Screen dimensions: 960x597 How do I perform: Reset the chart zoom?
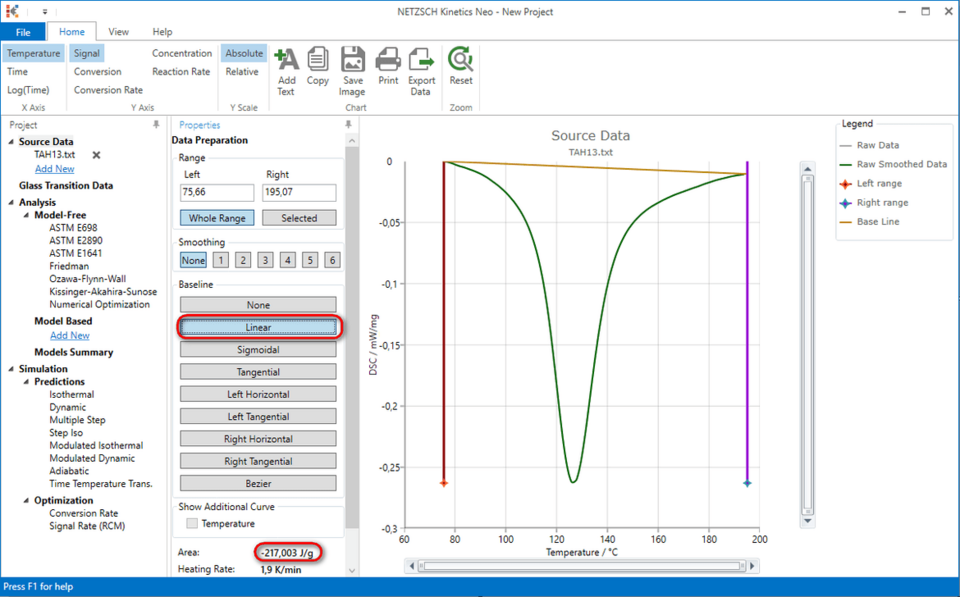[x=460, y=66]
